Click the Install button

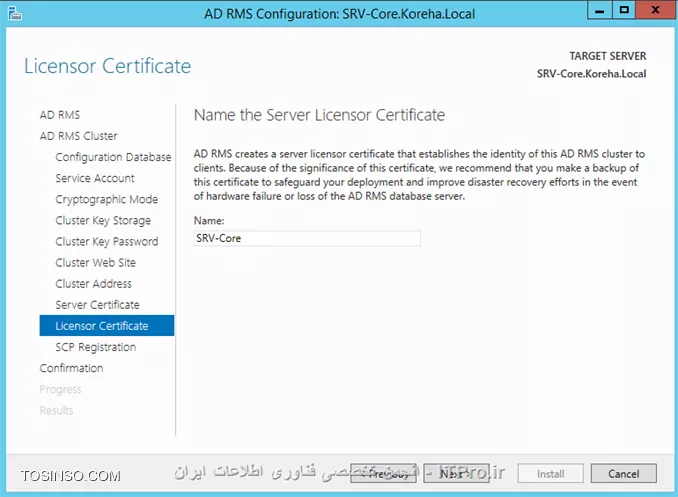pyautogui.click(x=550, y=474)
